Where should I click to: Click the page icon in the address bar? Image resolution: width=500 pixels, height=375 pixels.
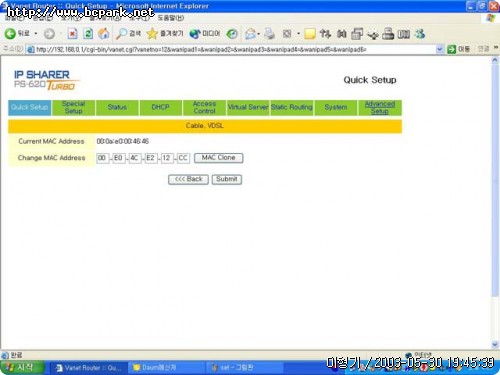31,50
